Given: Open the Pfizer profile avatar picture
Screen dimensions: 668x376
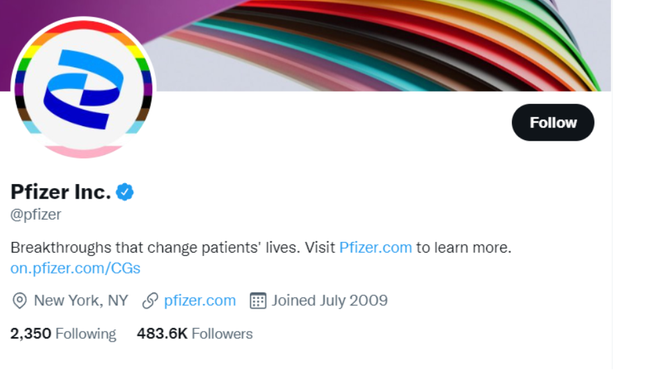Looking at the screenshot, I should (84, 87).
